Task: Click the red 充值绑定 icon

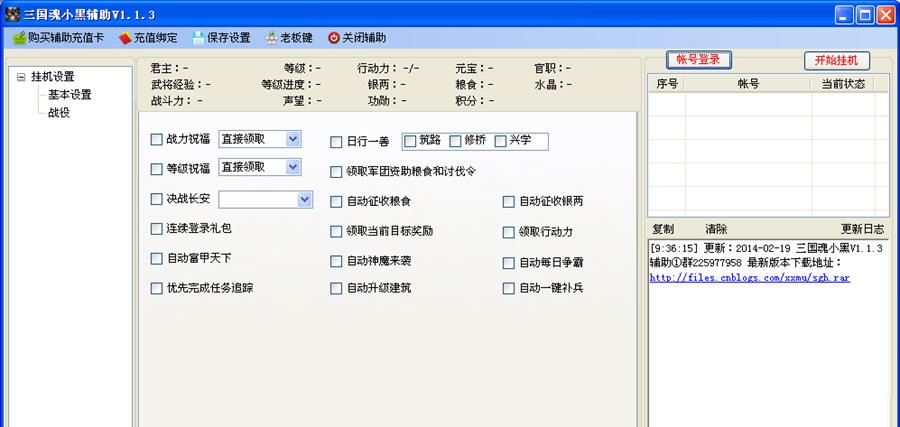Action: pos(125,38)
